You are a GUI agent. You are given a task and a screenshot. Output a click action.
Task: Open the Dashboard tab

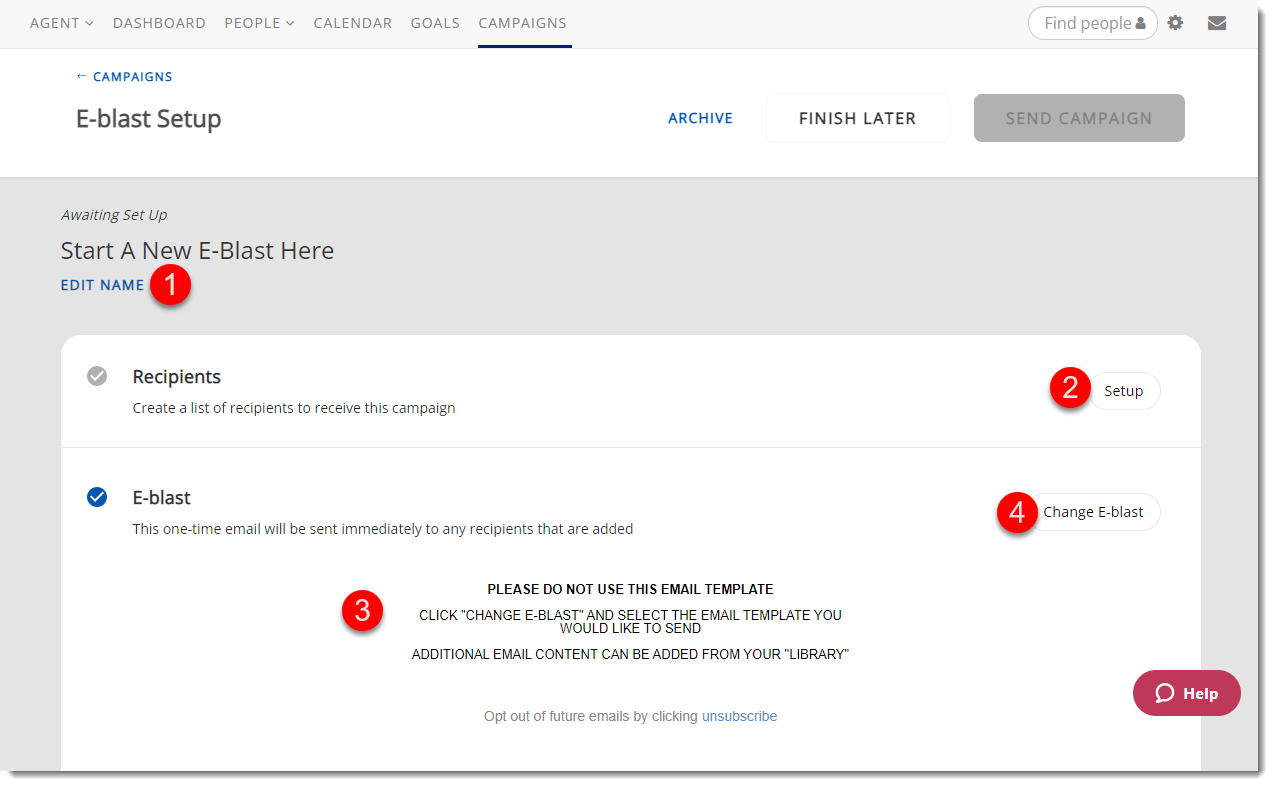[159, 23]
